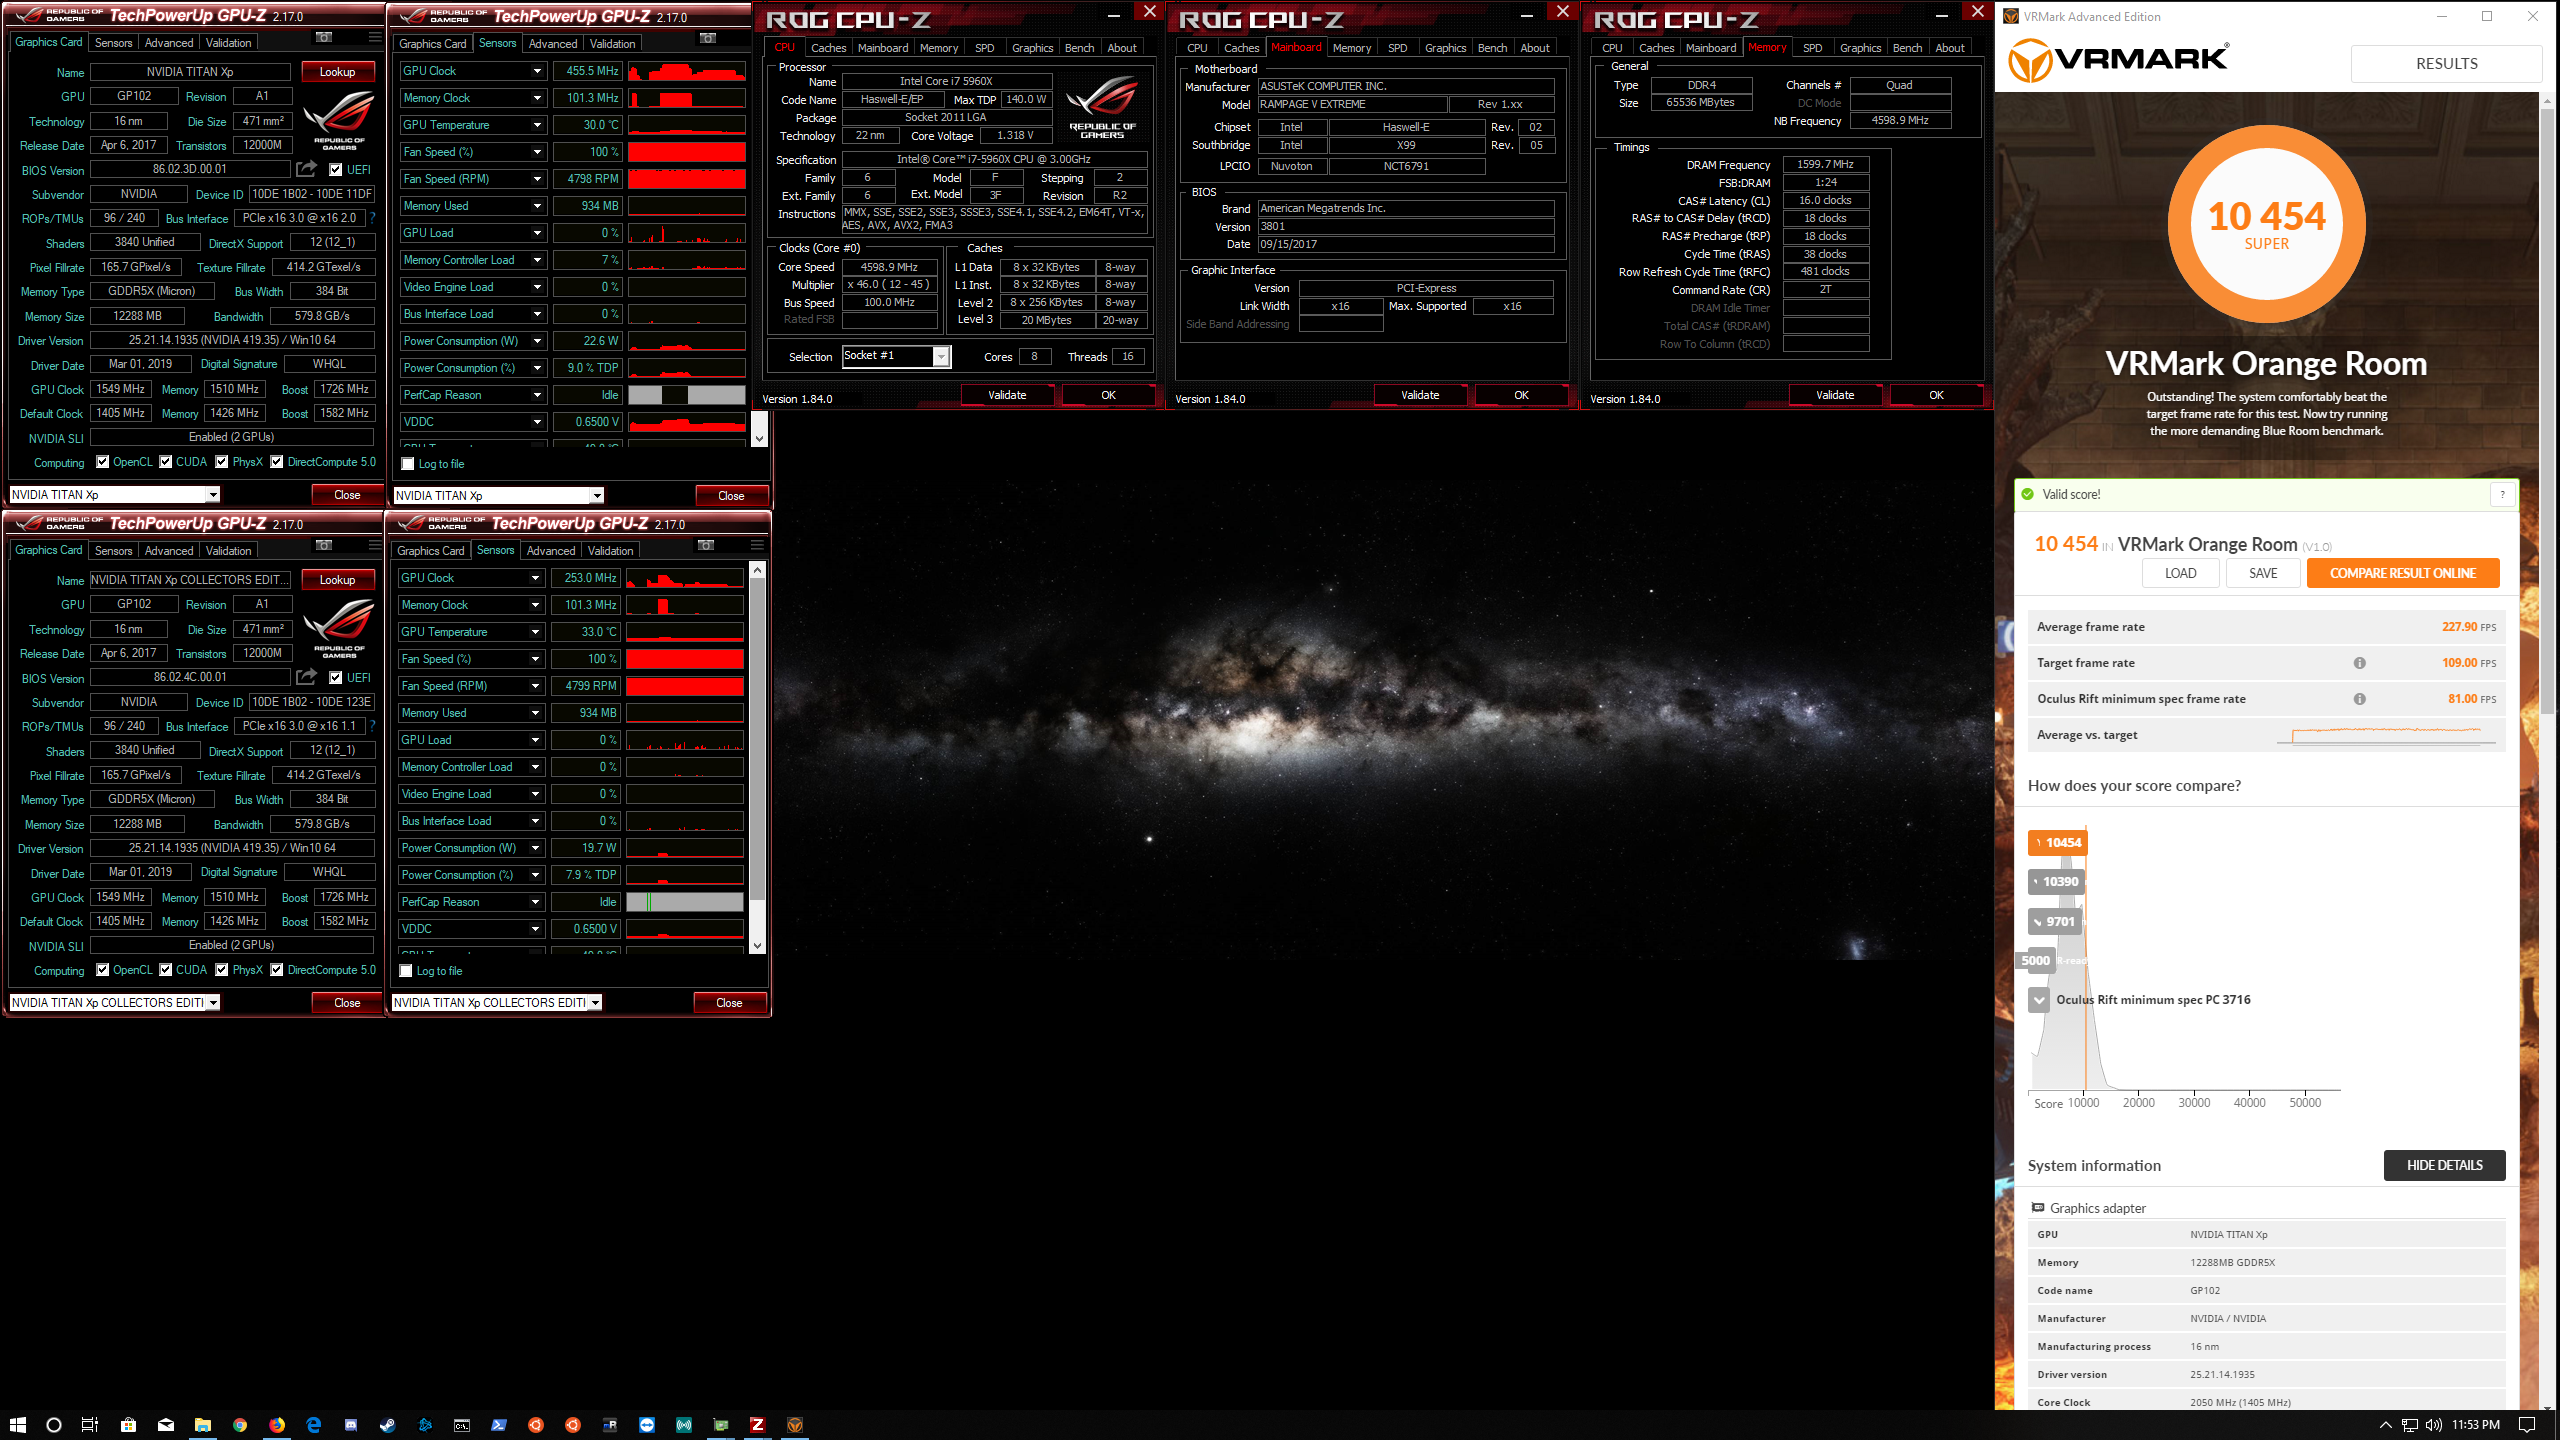Click question mark beside PCIe x16 3.0 @ x16 2.0
Viewport: 2560px width, 1440px height.
[x=373, y=218]
